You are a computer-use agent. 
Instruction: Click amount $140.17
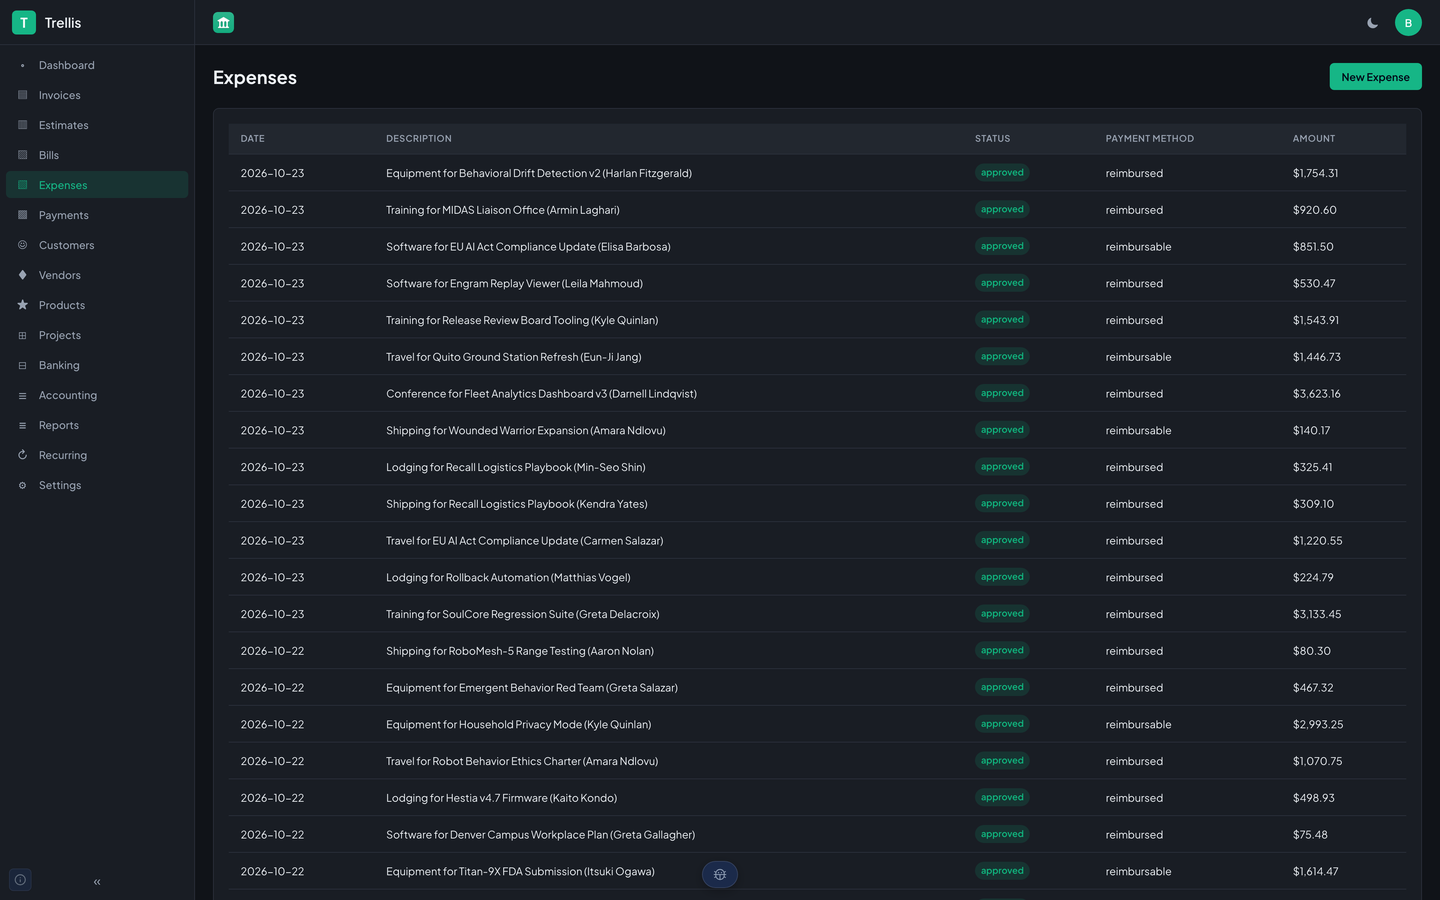click(x=1312, y=431)
